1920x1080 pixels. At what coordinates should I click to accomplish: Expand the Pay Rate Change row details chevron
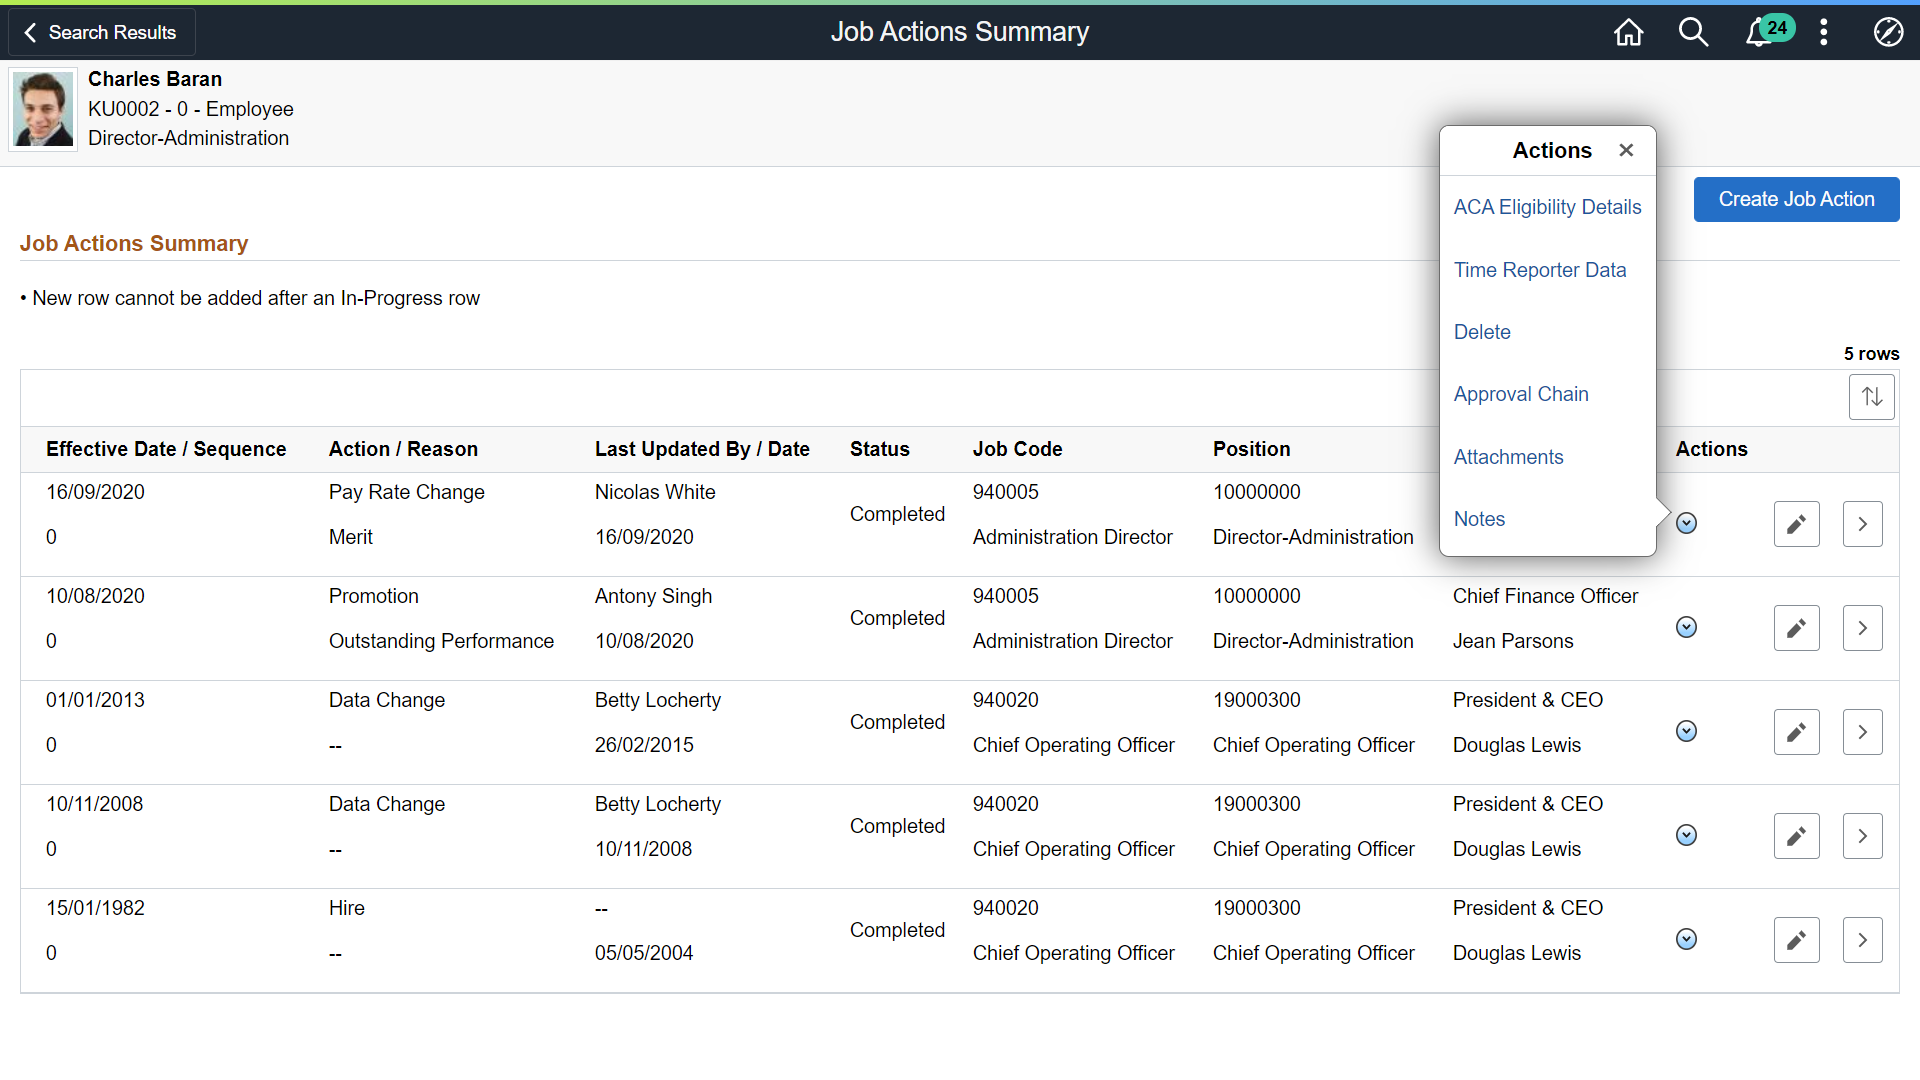(x=1862, y=524)
